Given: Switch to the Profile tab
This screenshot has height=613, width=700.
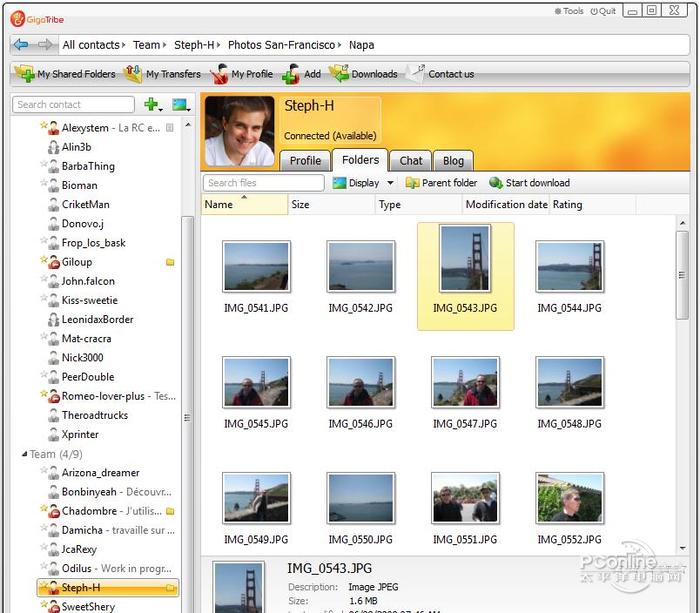Looking at the screenshot, I should (x=305, y=161).
